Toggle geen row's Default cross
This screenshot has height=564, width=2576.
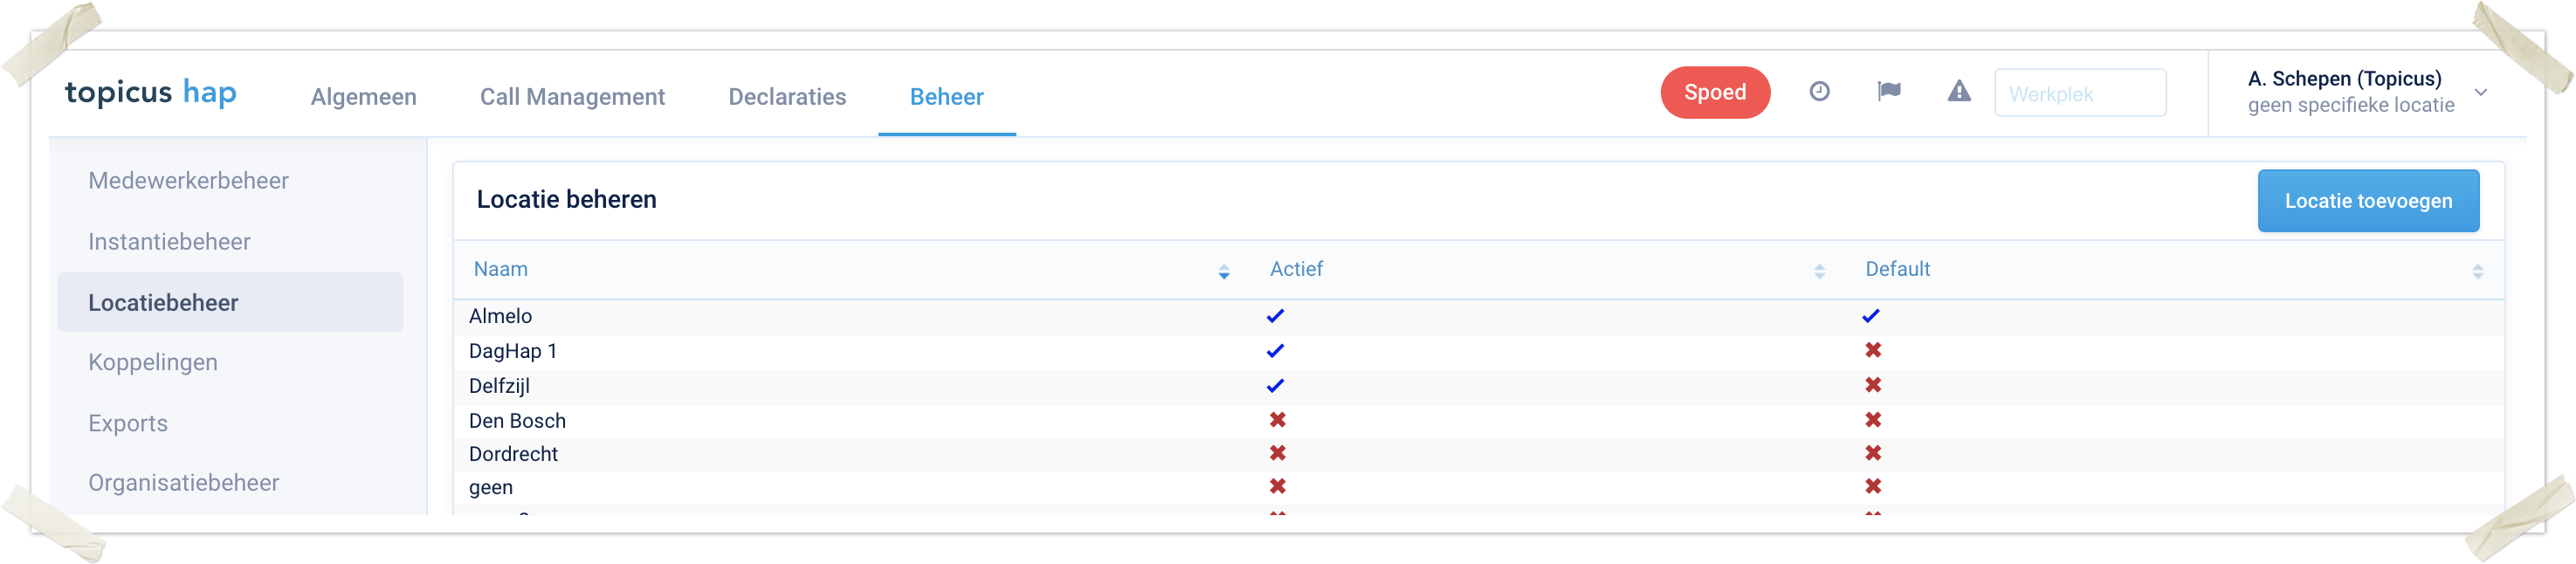pos(1872,486)
